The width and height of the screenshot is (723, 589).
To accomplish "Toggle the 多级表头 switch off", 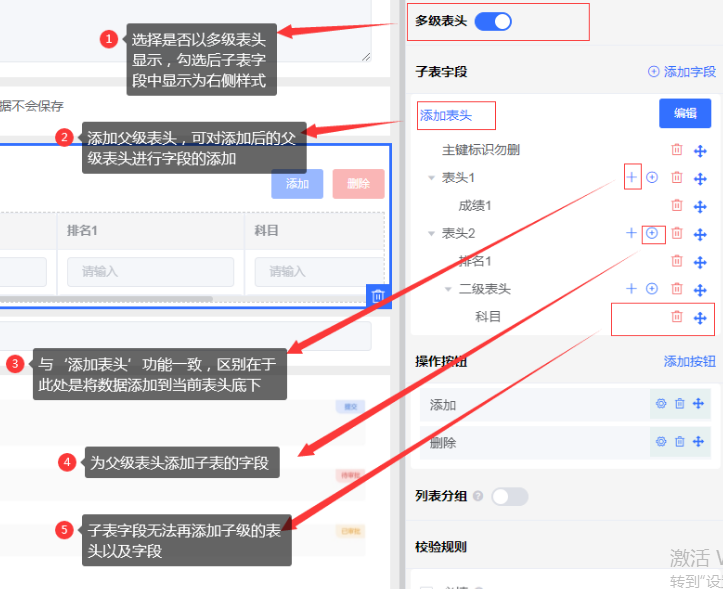I will (x=493, y=21).
